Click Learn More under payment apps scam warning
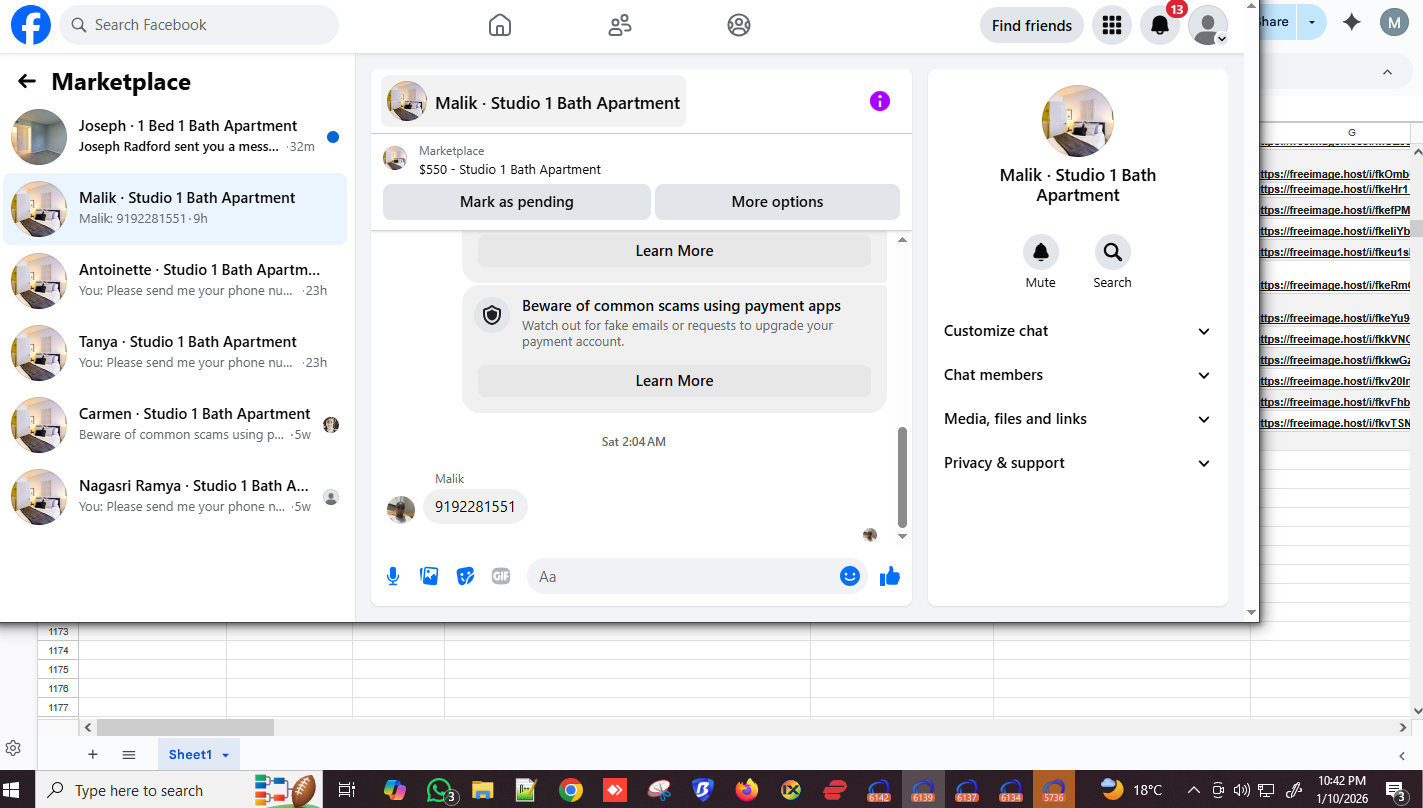The height and width of the screenshot is (808, 1423). (x=674, y=381)
